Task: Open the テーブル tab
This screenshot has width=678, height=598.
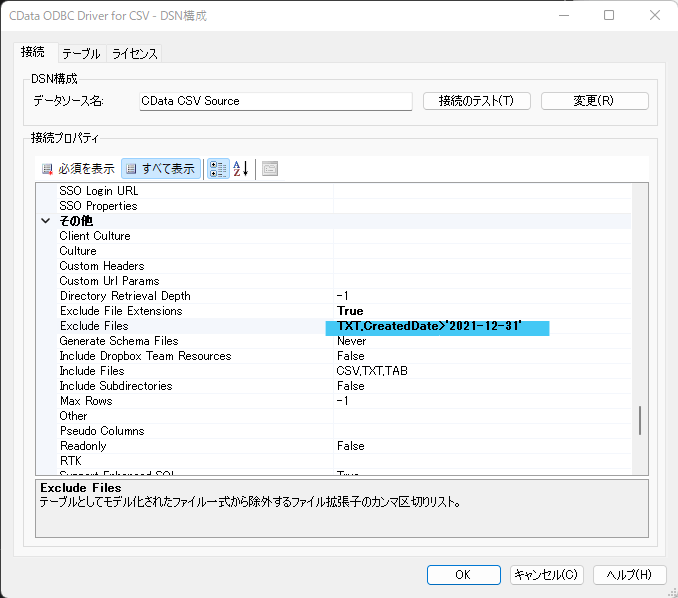Action: point(81,54)
